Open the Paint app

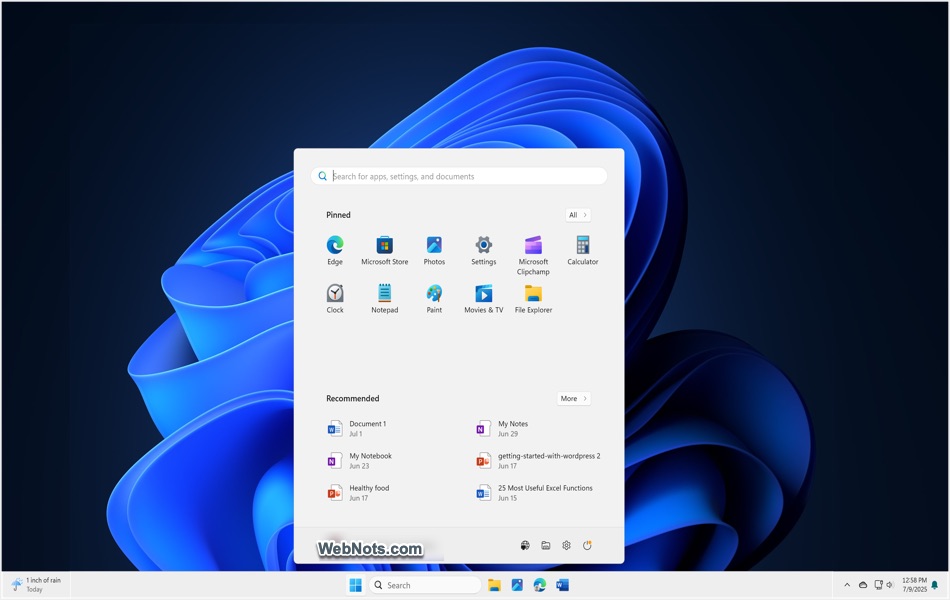tap(434, 299)
